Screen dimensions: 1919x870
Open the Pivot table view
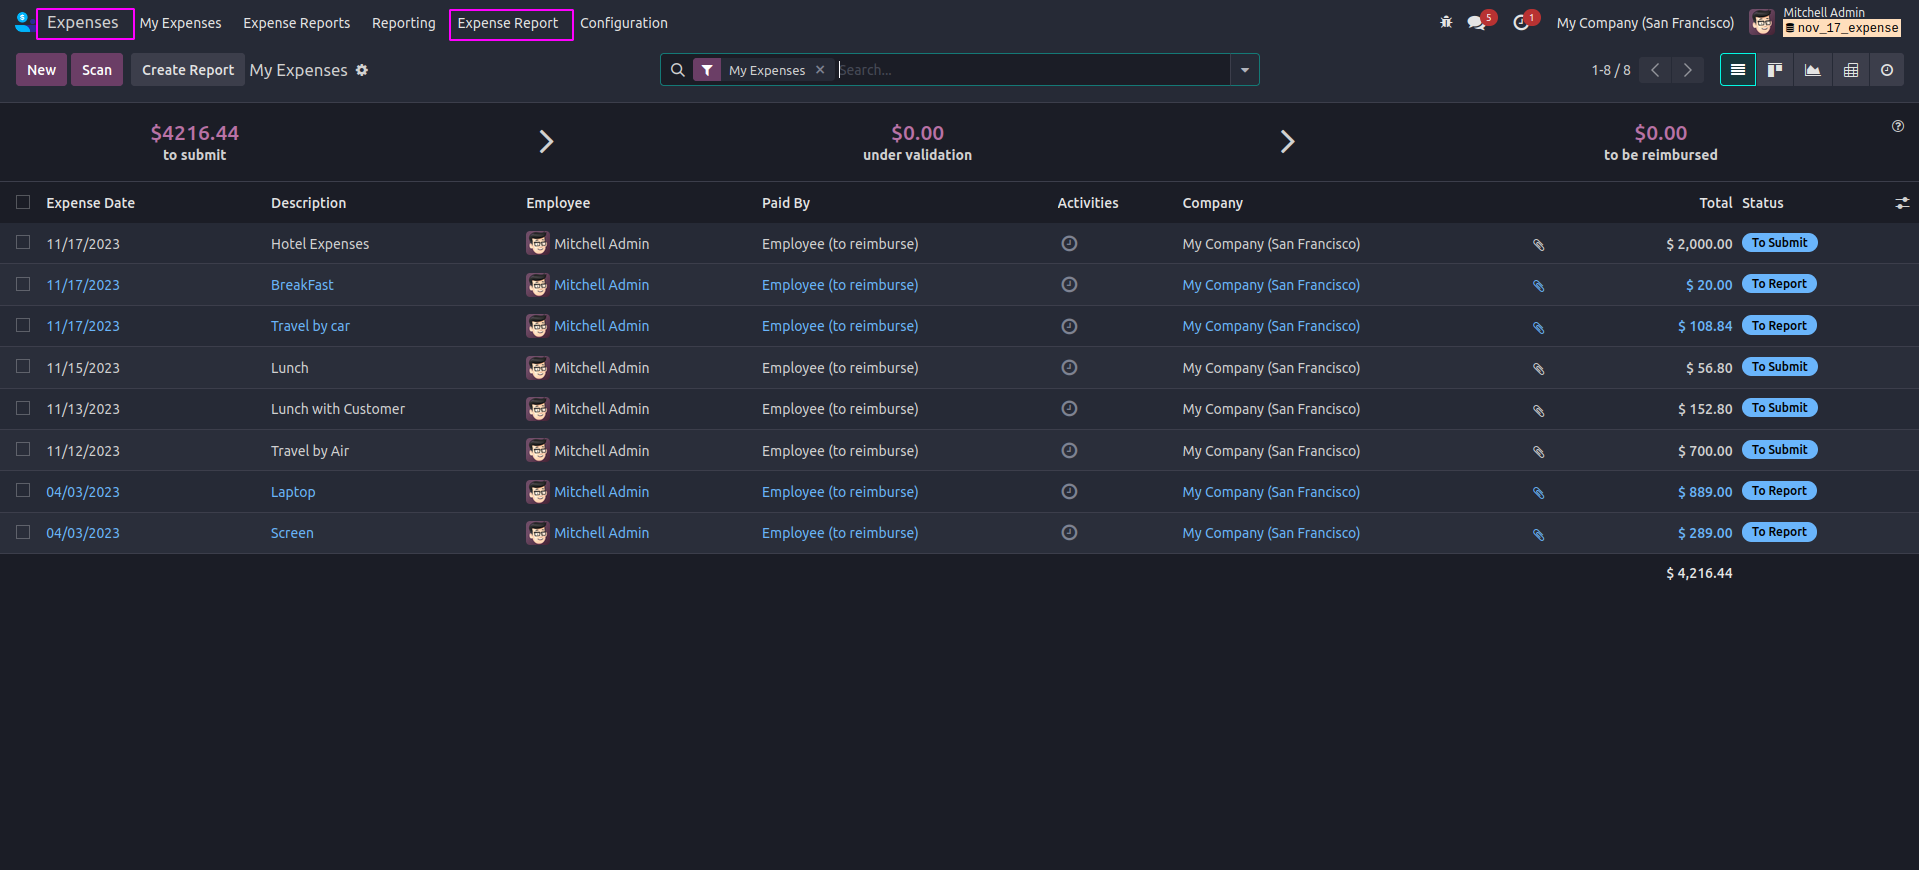(x=1850, y=70)
